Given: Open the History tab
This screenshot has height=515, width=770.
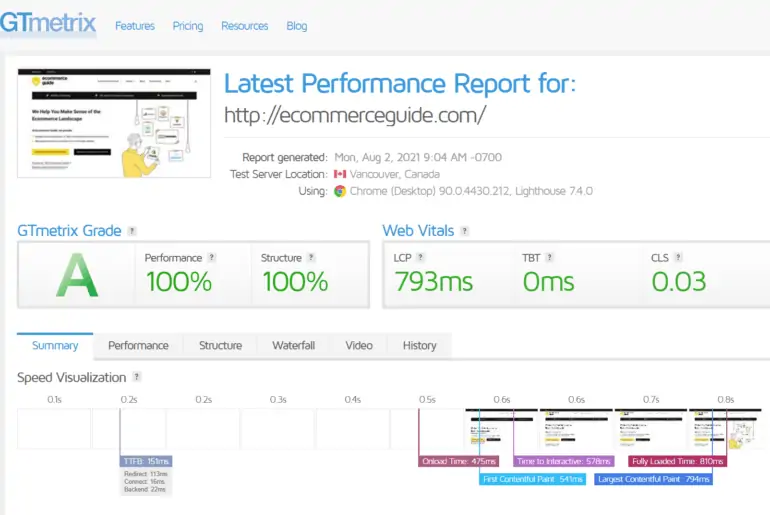Looking at the screenshot, I should coord(419,346).
